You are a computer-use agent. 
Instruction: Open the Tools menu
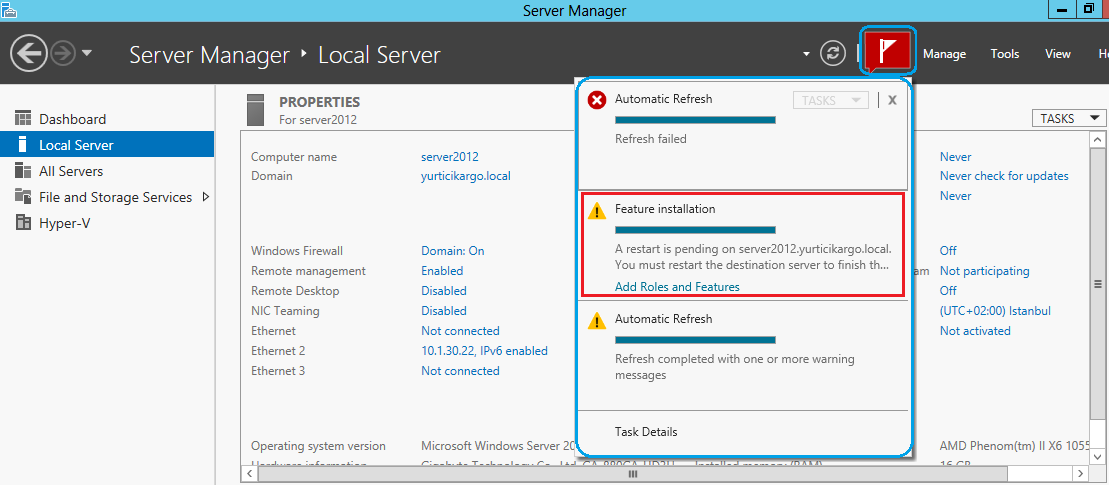pos(1005,54)
